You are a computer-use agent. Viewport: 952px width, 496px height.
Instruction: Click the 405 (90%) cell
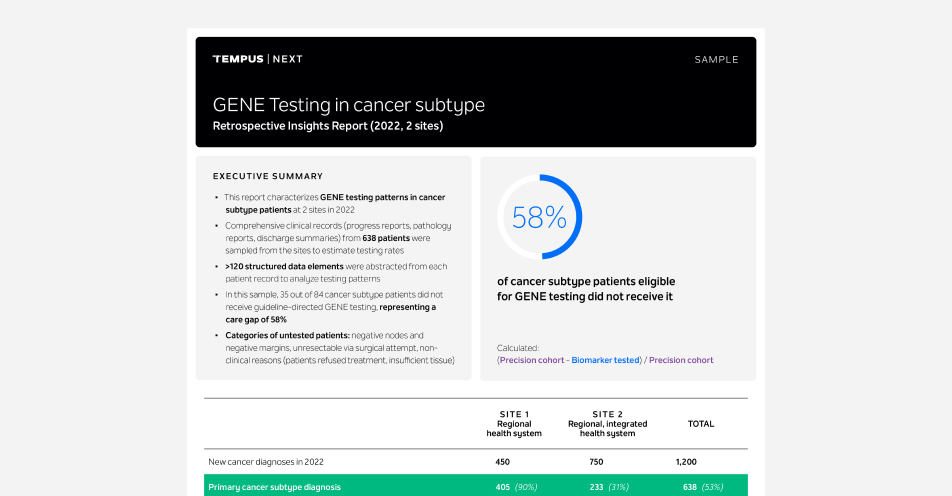516,487
